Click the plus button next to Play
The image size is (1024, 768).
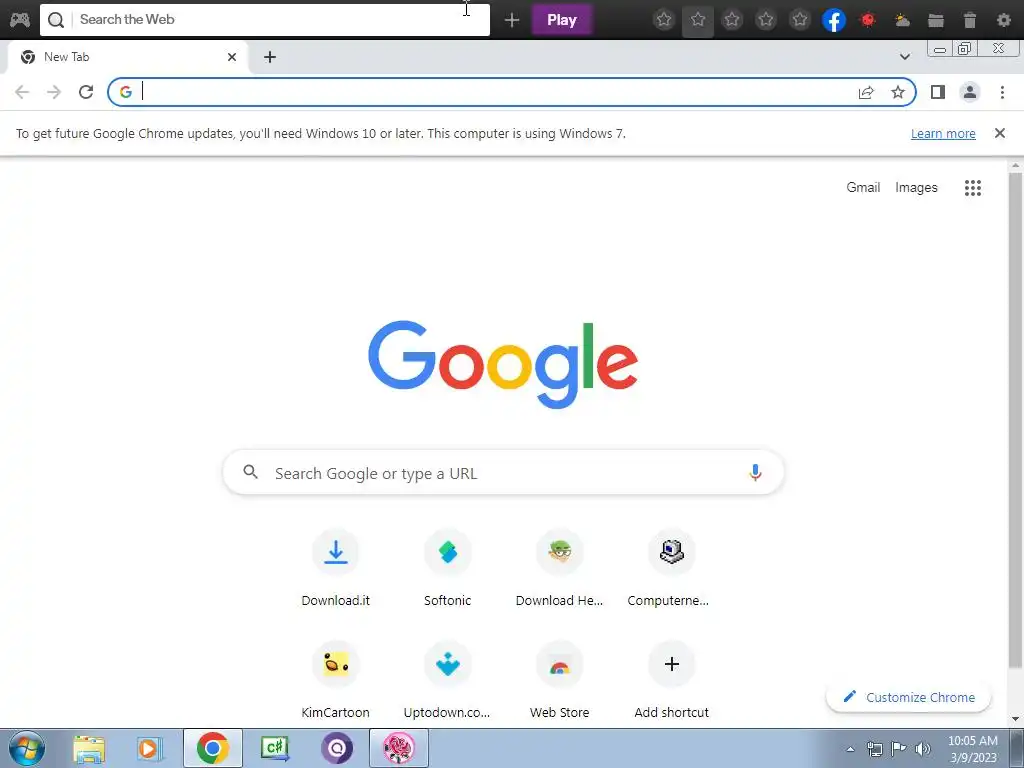(x=512, y=20)
